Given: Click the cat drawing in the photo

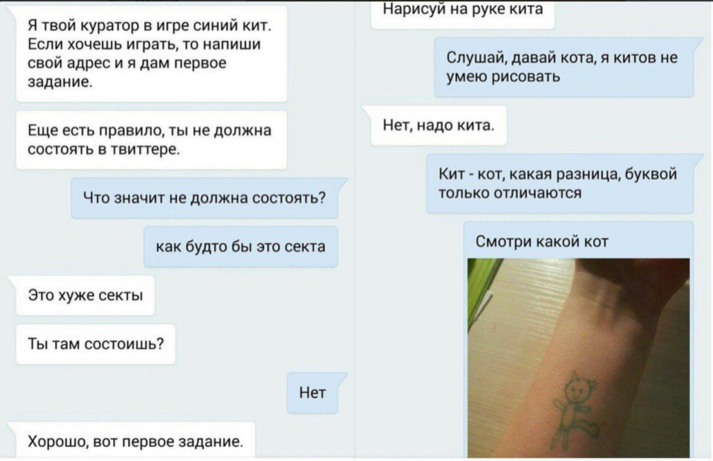Looking at the screenshot, I should (576, 408).
